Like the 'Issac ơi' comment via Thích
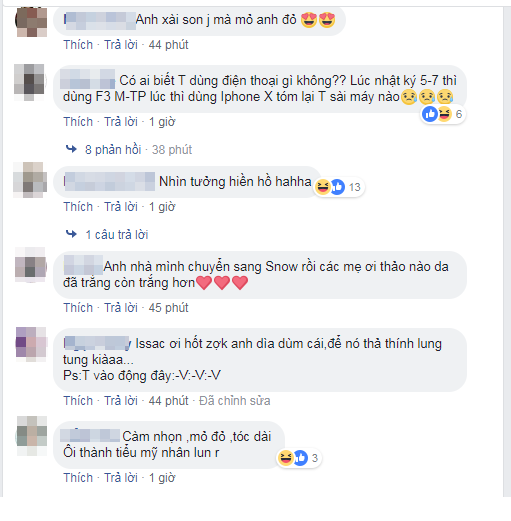This screenshot has width=511, height=521. [78, 401]
